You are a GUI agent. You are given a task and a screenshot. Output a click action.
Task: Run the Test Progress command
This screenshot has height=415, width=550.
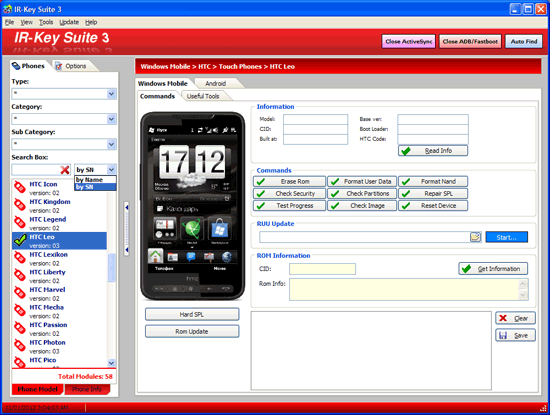[x=289, y=206]
